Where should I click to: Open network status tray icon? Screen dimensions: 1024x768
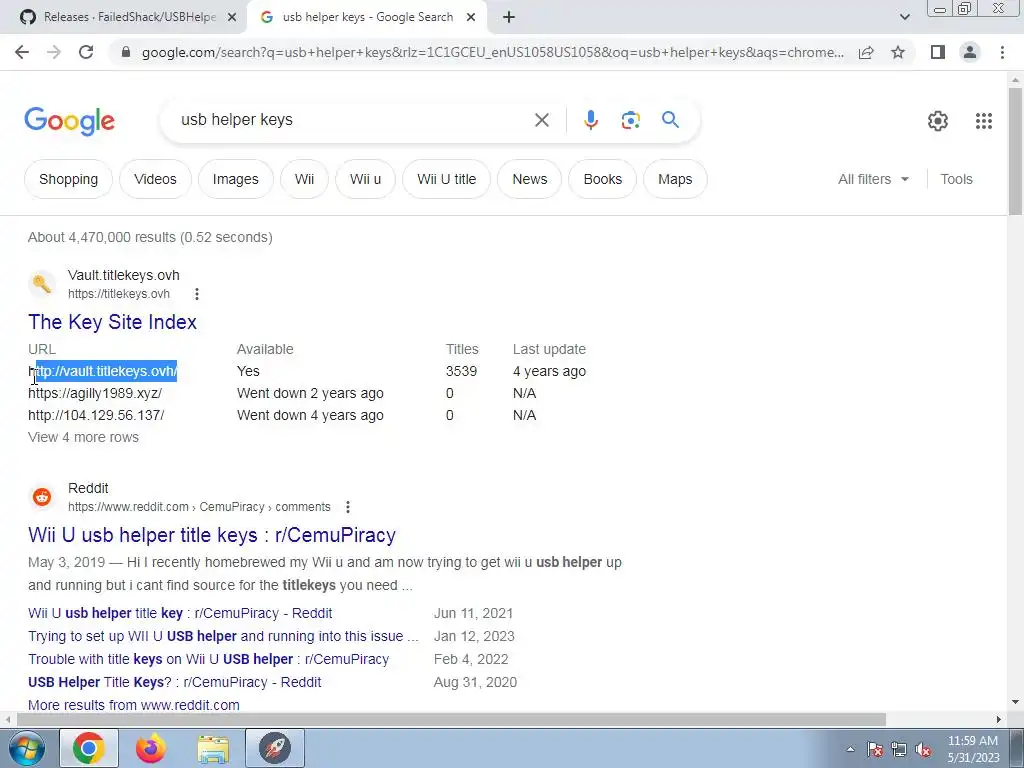tap(899, 749)
